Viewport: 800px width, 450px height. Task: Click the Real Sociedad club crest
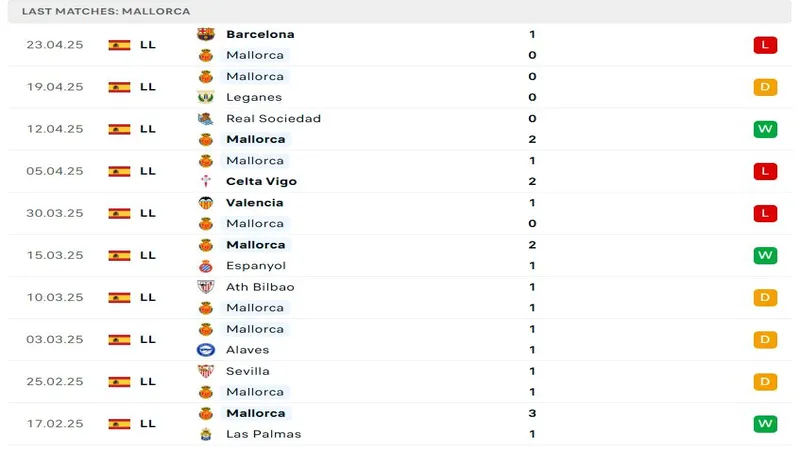[206, 118]
